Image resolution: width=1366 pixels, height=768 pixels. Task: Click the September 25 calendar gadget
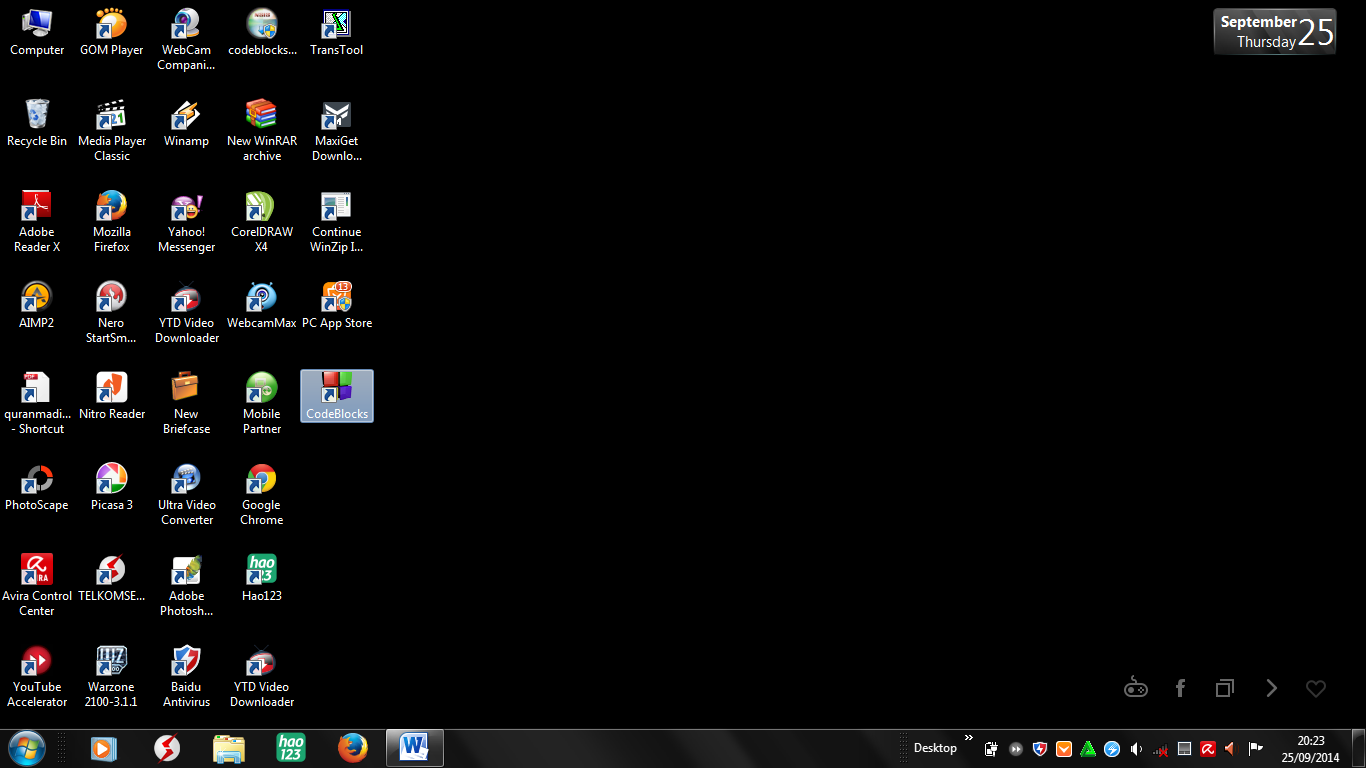coord(1275,32)
